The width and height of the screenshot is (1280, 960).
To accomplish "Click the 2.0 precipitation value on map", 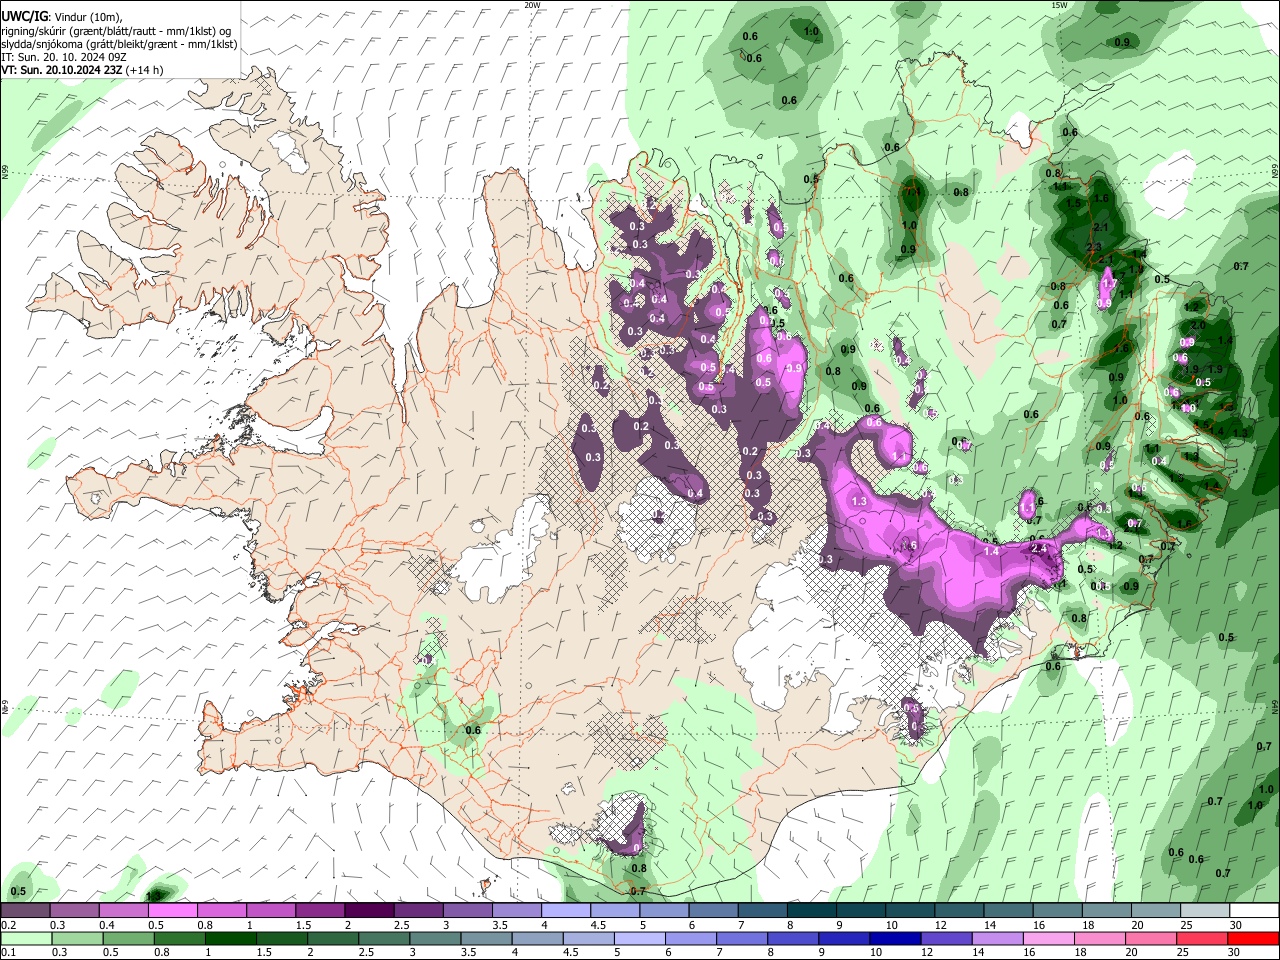I will click(1198, 326).
